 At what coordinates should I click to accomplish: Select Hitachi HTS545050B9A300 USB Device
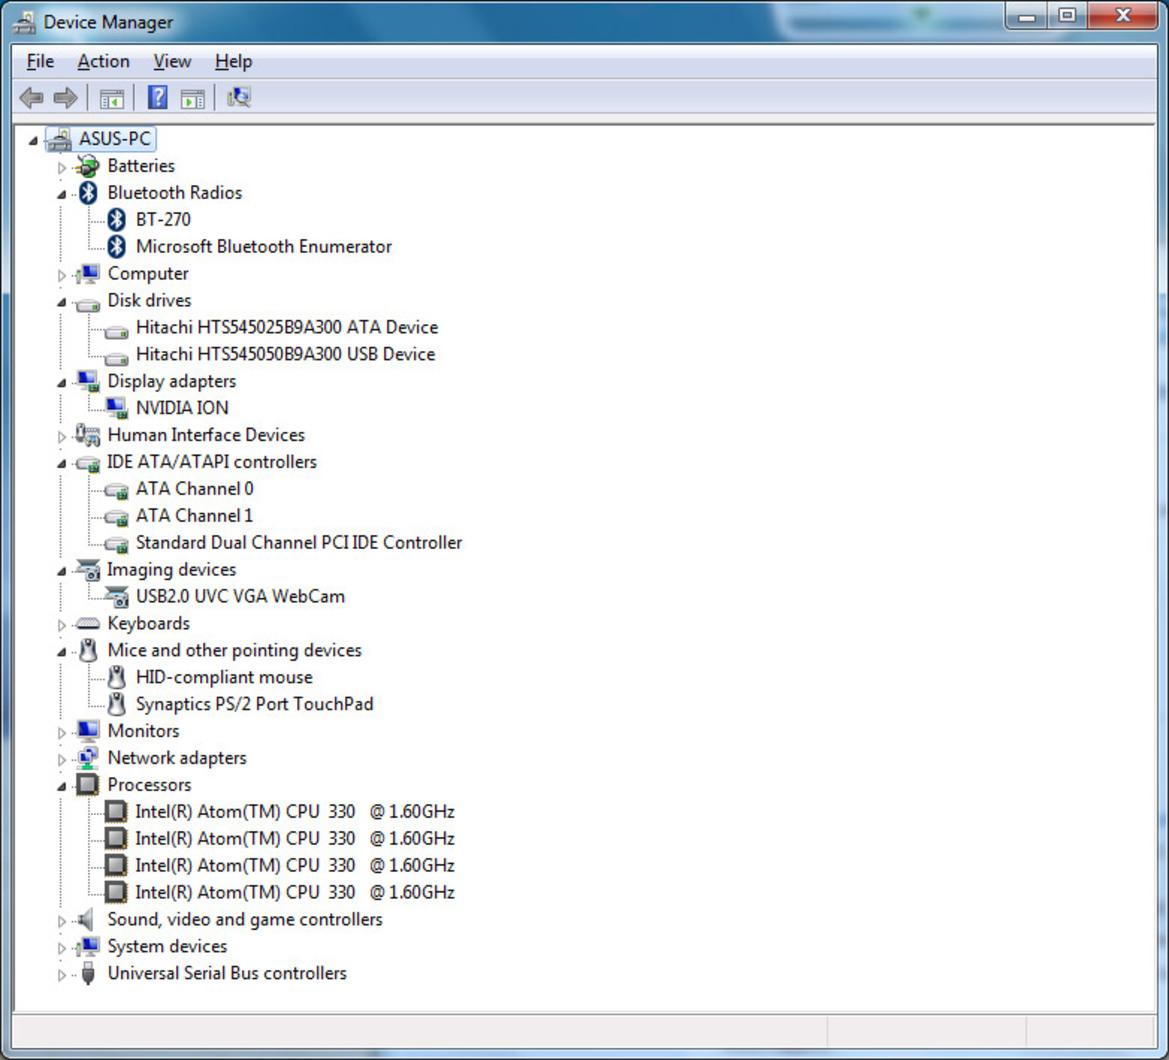click(286, 354)
